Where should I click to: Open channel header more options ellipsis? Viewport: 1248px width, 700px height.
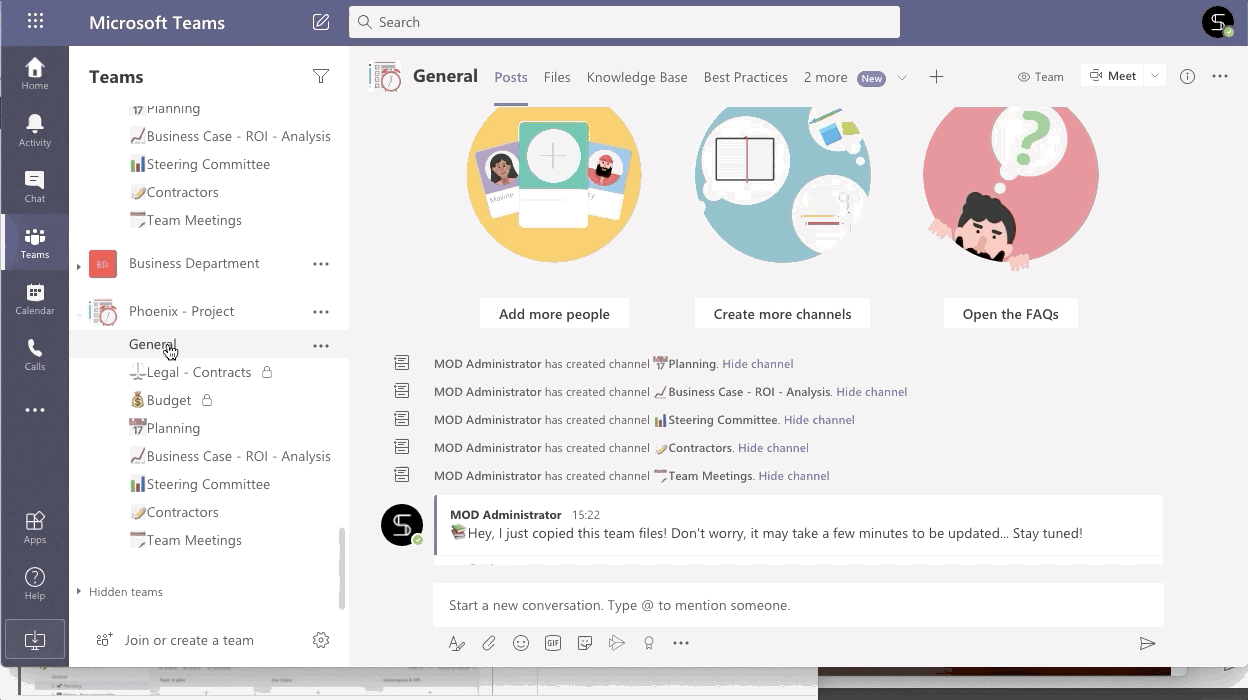pyautogui.click(x=1220, y=76)
